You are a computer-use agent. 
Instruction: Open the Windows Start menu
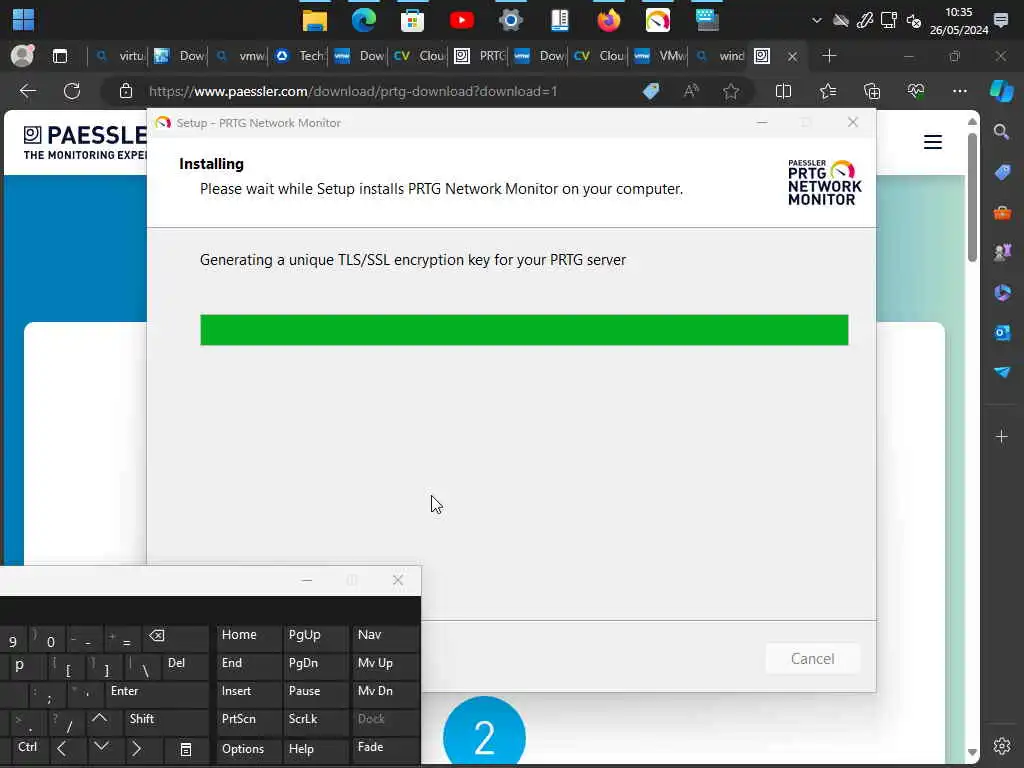click(24, 20)
